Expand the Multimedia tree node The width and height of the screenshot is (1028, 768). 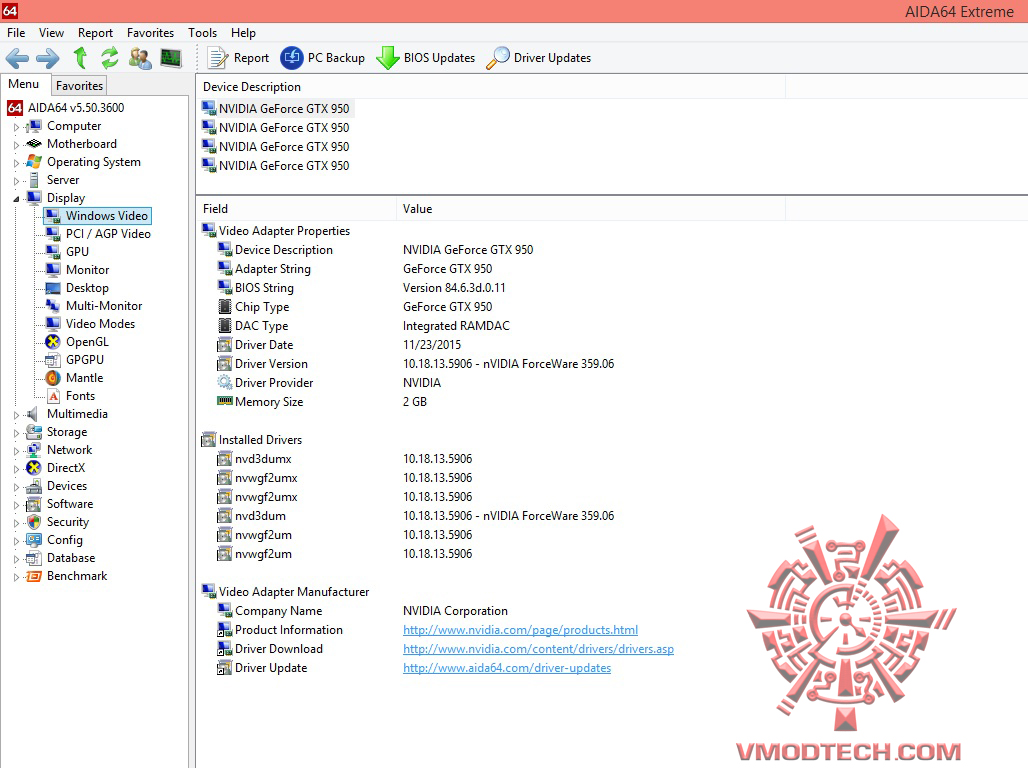coord(16,414)
